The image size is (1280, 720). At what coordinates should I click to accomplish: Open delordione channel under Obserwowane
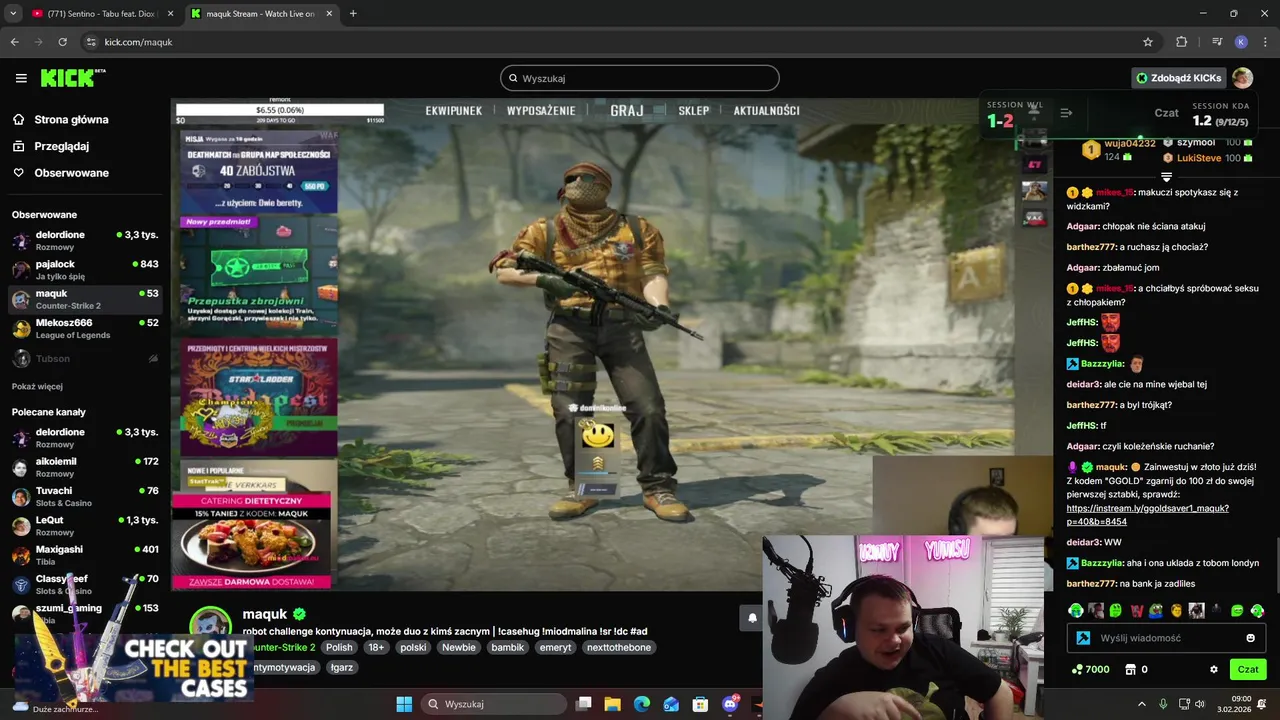85,241
